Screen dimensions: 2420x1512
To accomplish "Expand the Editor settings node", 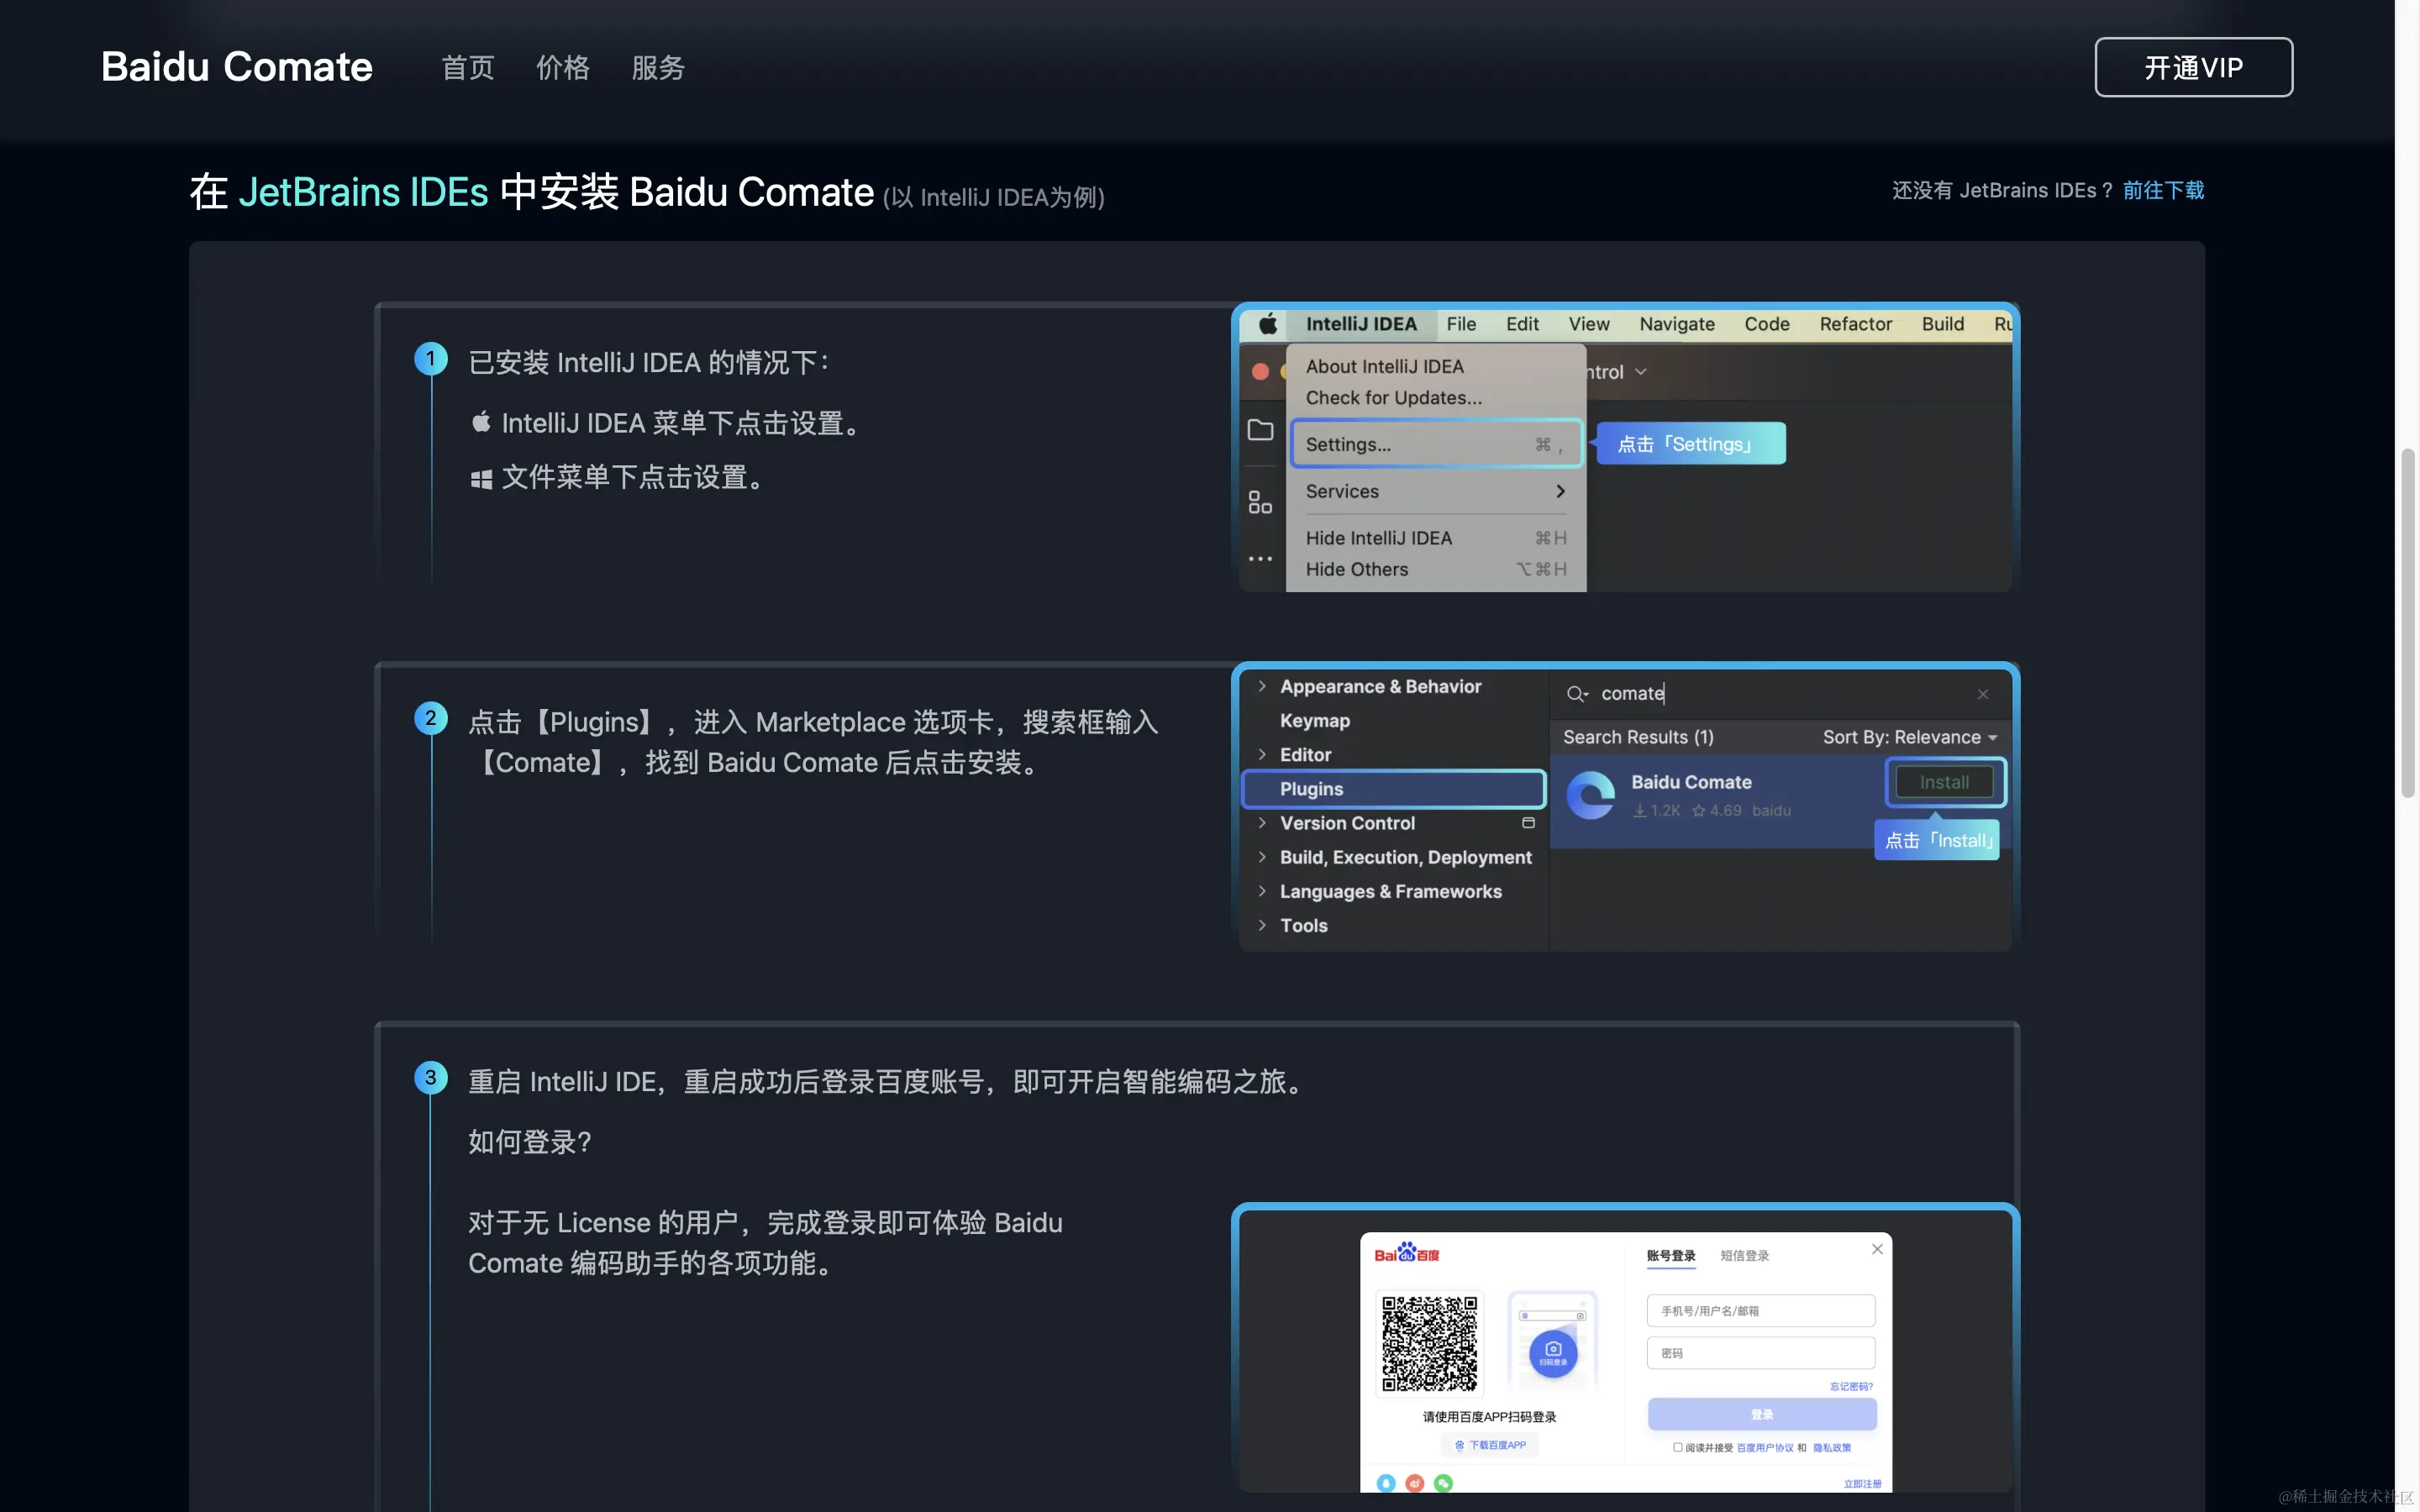I will [x=1262, y=754].
